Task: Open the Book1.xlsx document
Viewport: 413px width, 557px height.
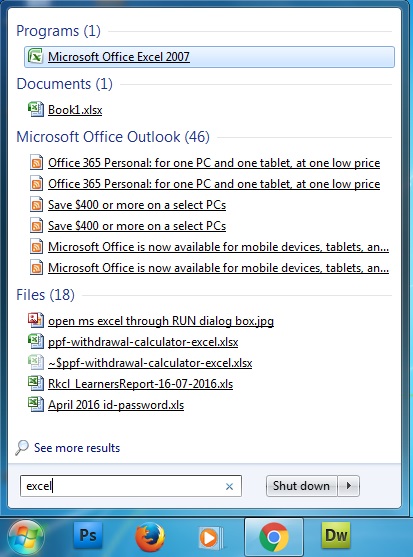Action: pos(75,110)
